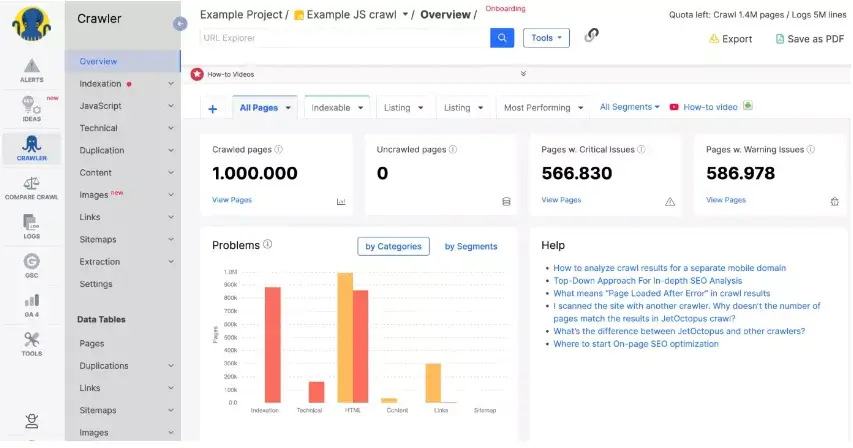Viewport: 853px width, 448px height.
Task: Open the GA 4 analytics icon
Action: click(31, 302)
